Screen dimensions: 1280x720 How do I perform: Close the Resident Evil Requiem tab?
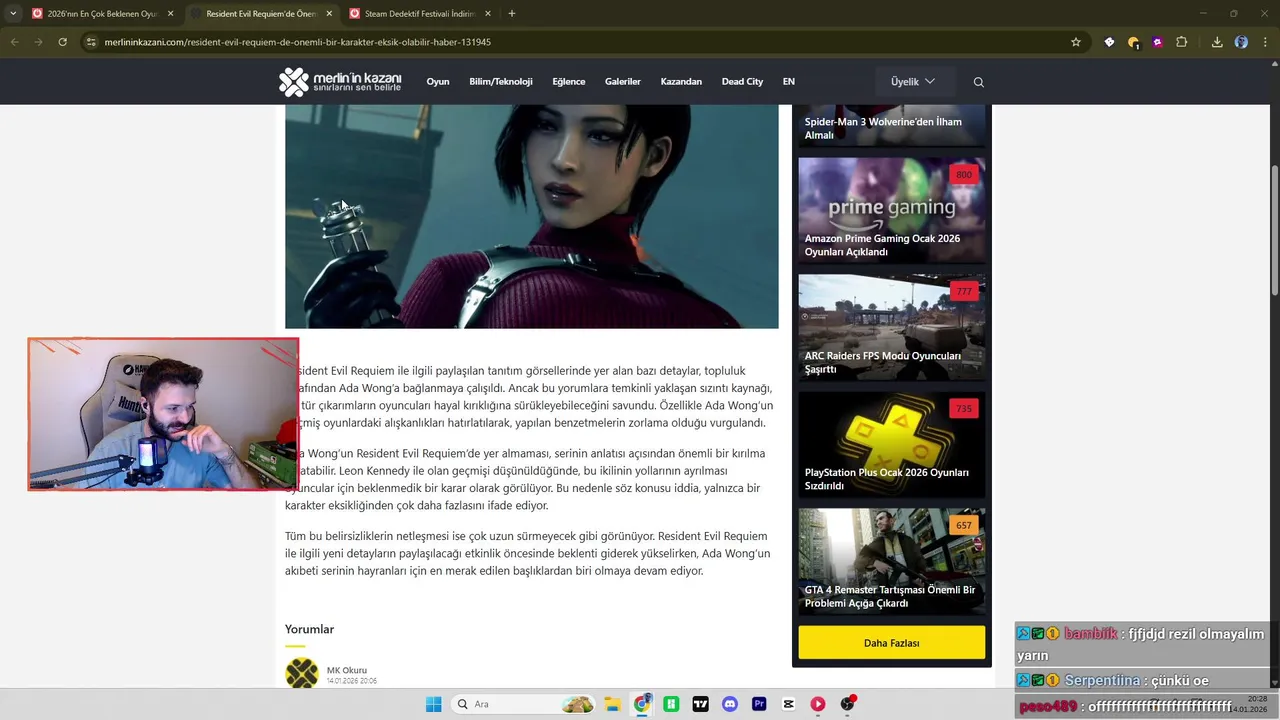329,14
